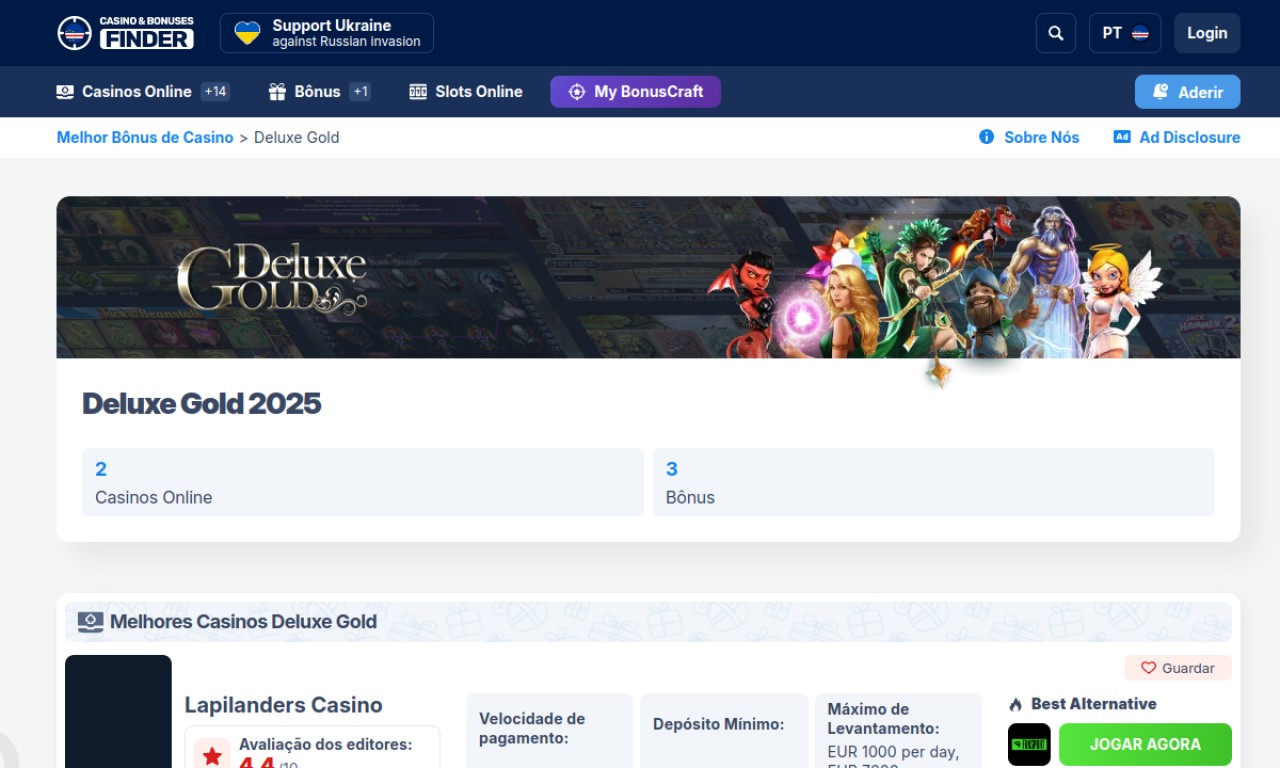This screenshot has height=768, width=1280.
Task: Follow the Melhor Bônus de Casino breadcrumb
Action: [145, 138]
